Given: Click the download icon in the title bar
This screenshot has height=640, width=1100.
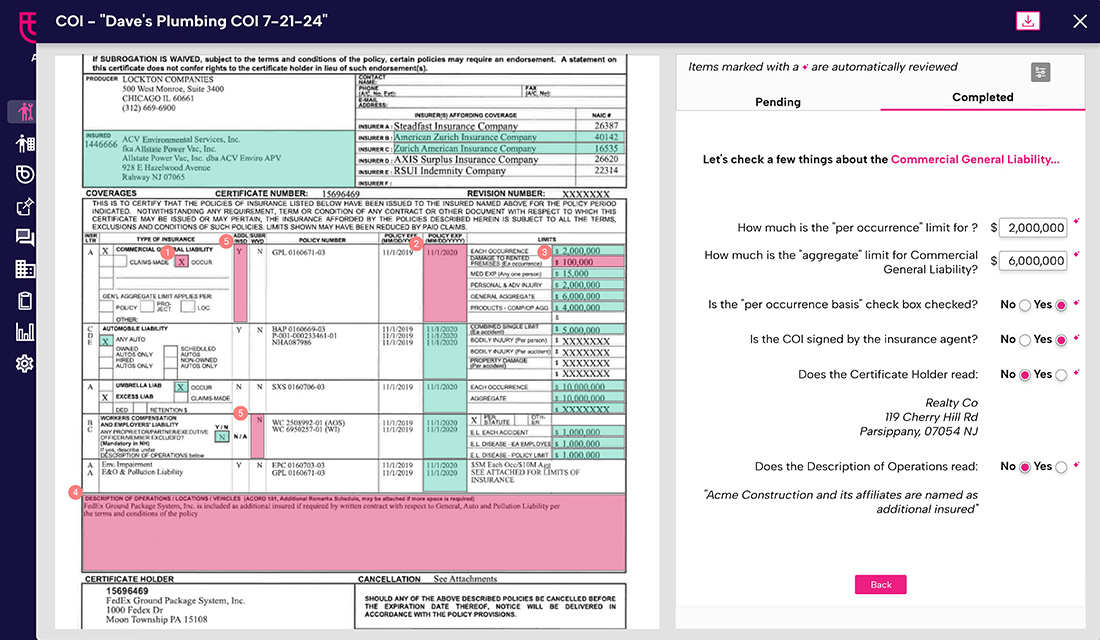Looking at the screenshot, I should pyautogui.click(x=1028, y=20).
